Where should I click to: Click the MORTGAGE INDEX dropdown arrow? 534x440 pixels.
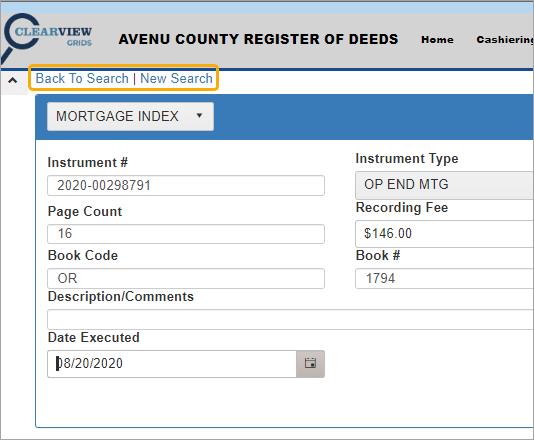(x=200, y=116)
